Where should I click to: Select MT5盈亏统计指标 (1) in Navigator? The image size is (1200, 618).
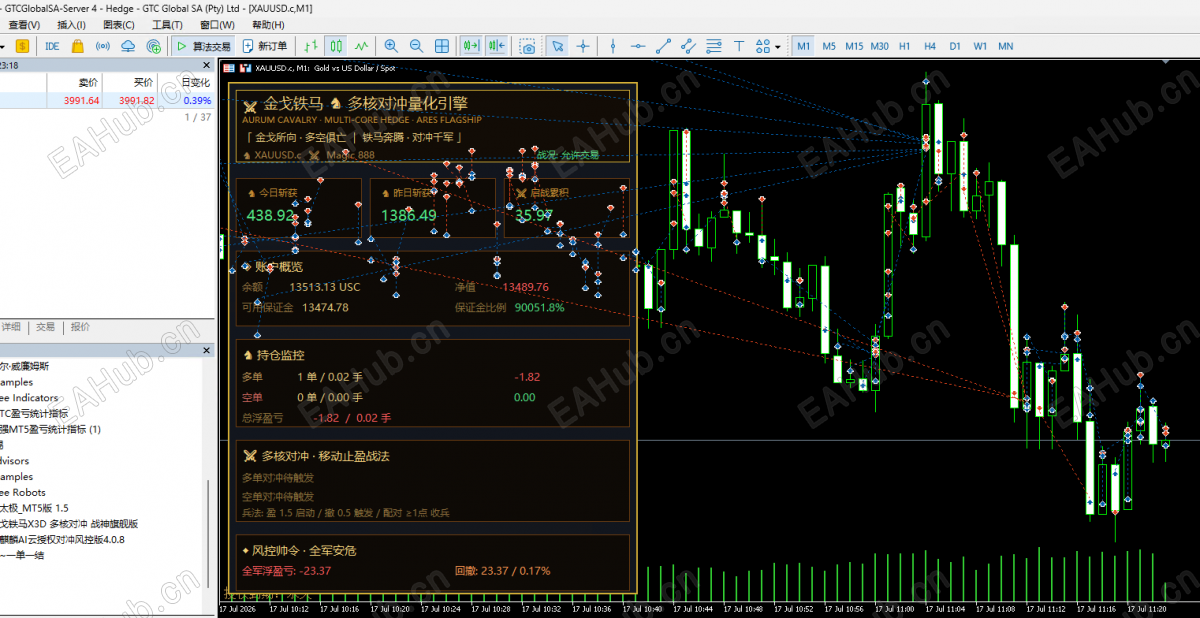point(50,429)
